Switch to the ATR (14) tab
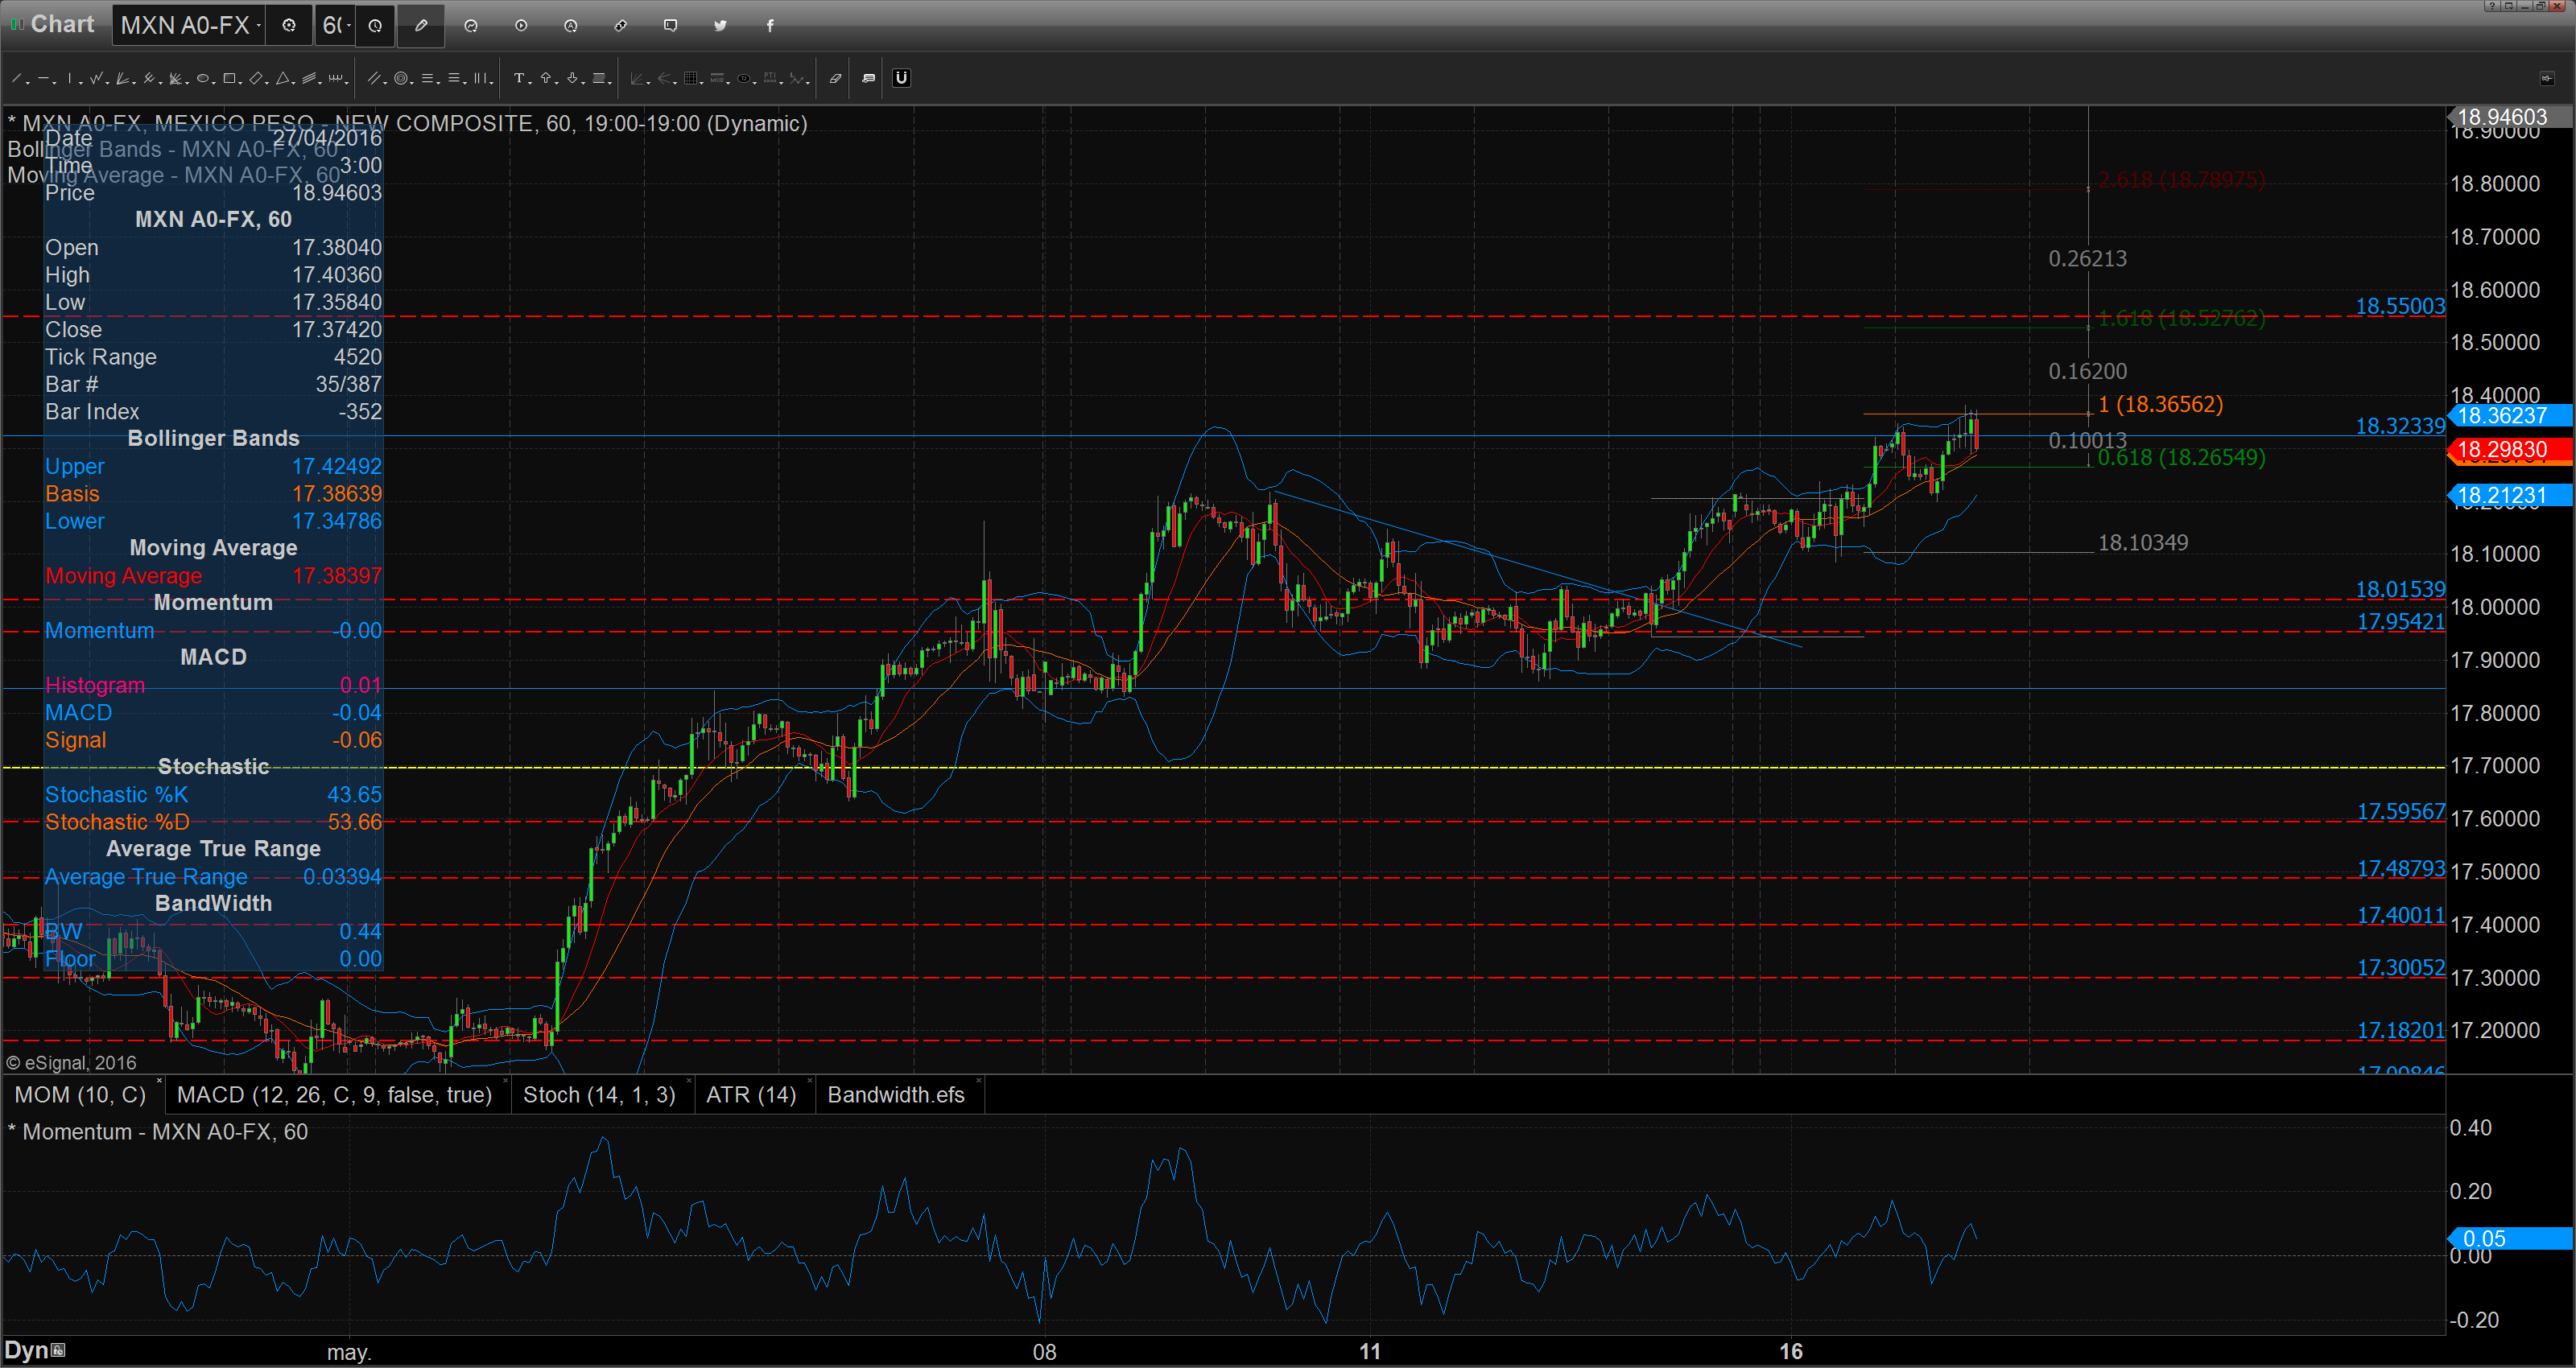Image resolution: width=2576 pixels, height=1368 pixels. (751, 1095)
